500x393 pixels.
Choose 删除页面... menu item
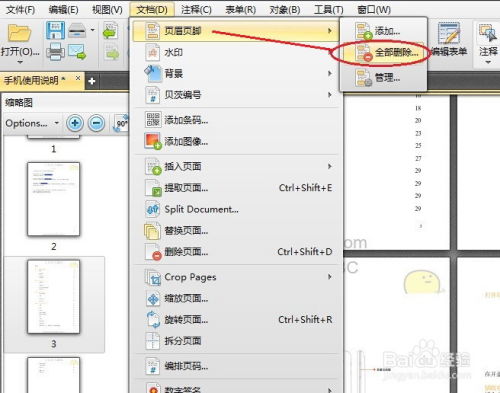[237, 252]
